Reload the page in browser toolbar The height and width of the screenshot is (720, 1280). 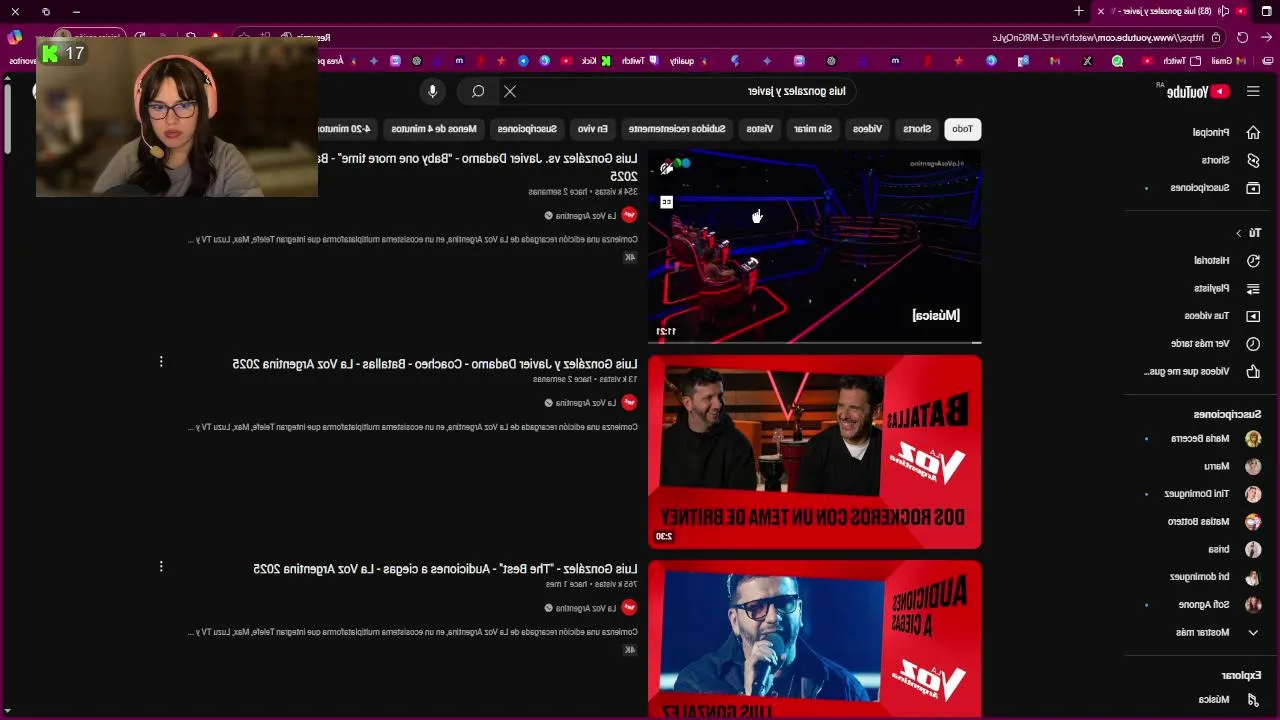coord(1242,37)
